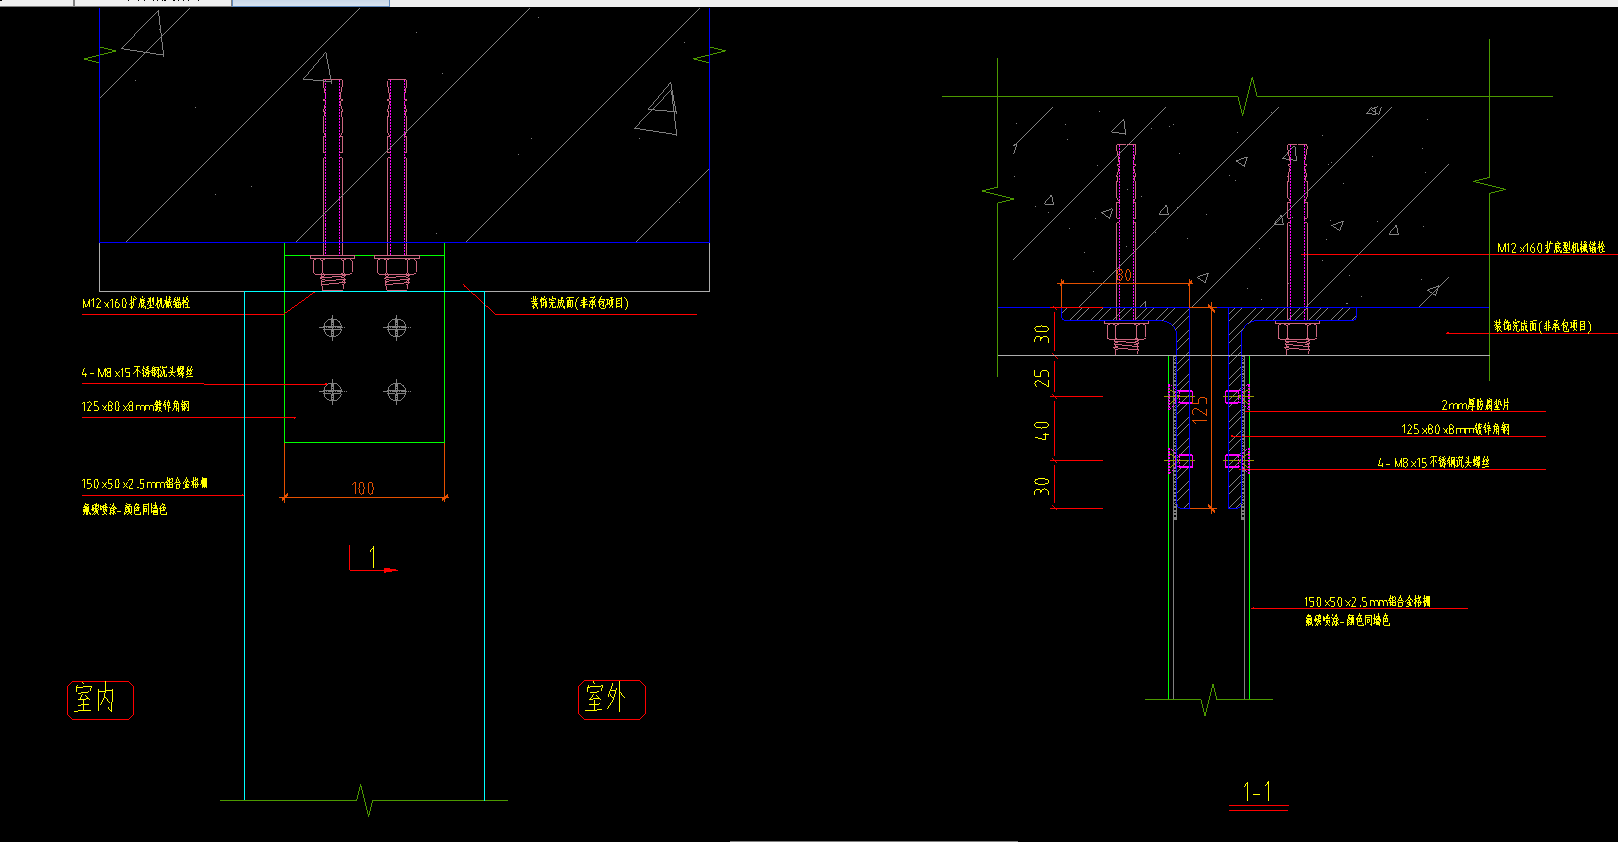Select the 150x50x2.5mm grille label in section 1-1

click(x=1367, y=602)
